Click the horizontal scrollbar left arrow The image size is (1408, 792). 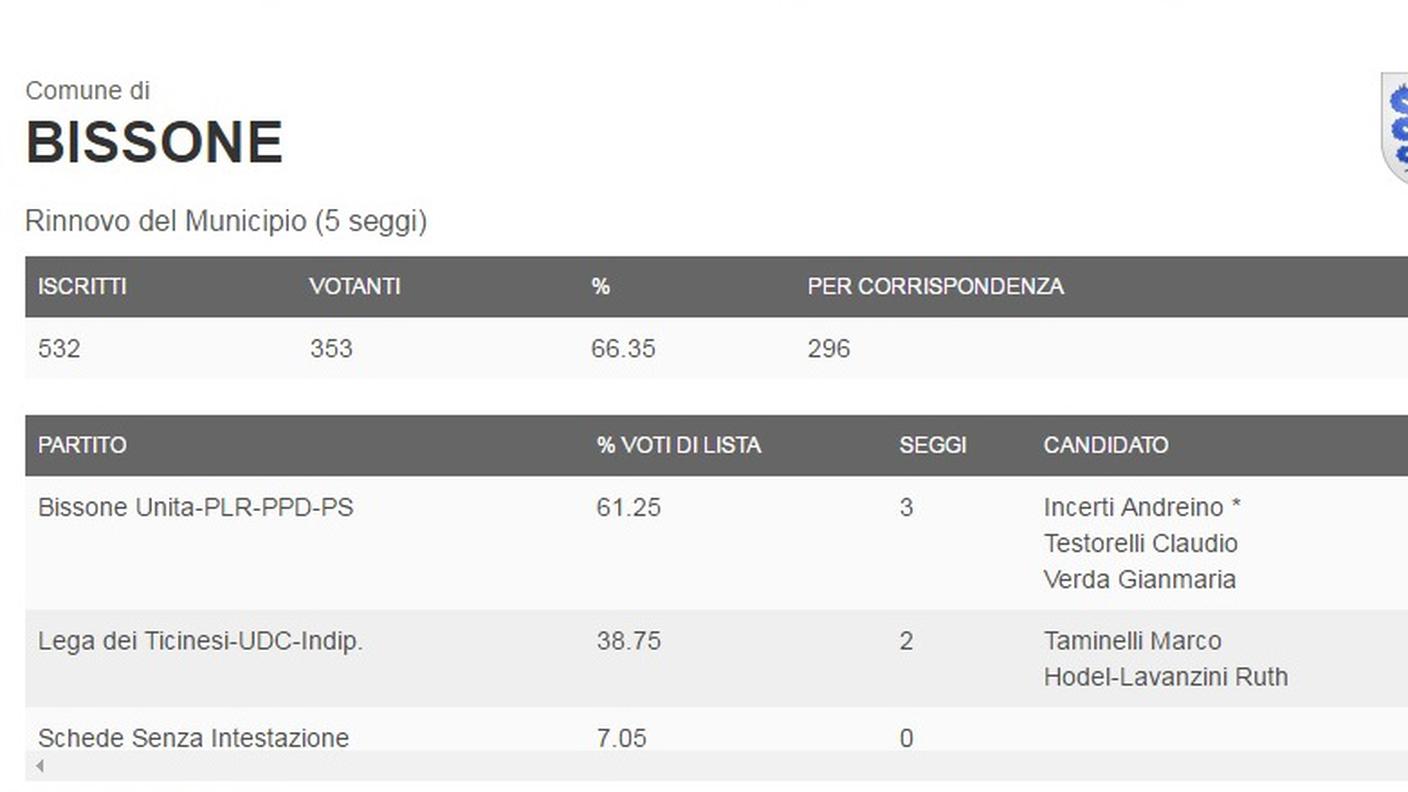click(x=39, y=766)
